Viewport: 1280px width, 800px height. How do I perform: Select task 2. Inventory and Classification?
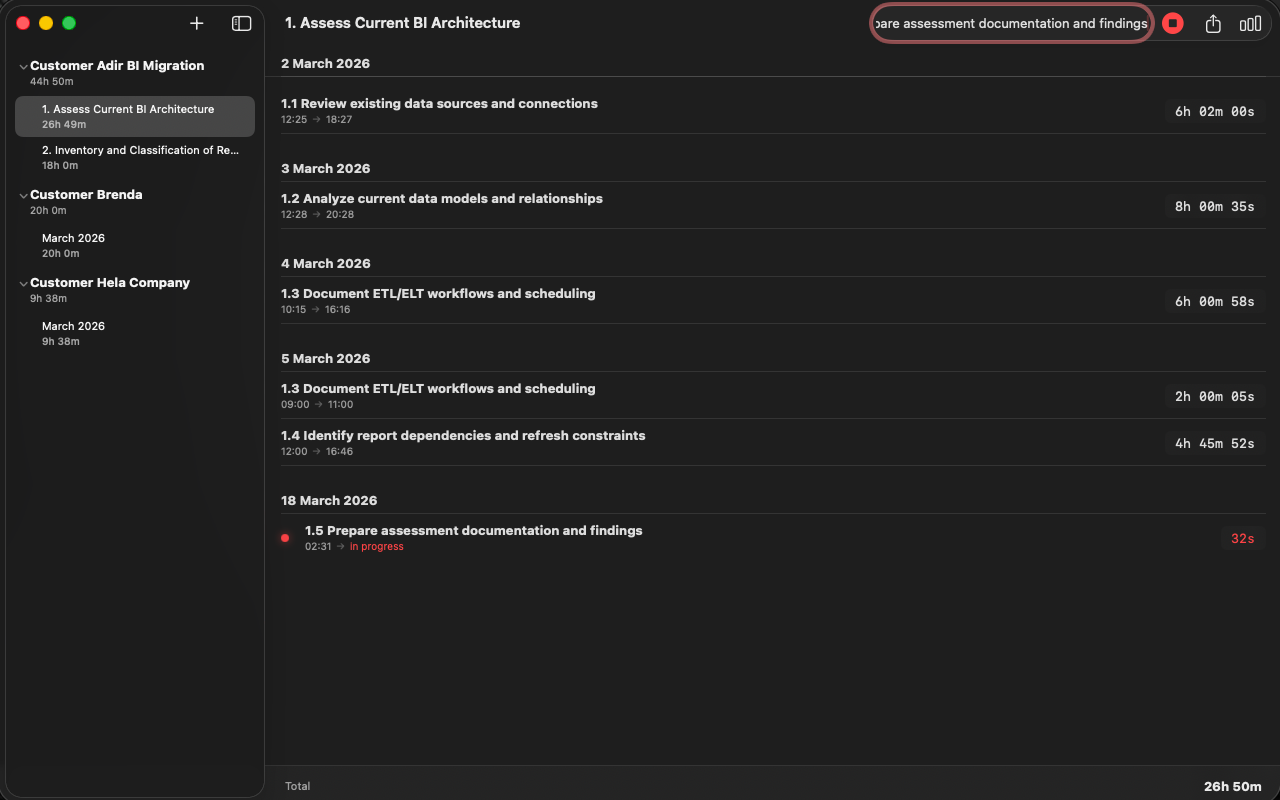[x=135, y=157]
